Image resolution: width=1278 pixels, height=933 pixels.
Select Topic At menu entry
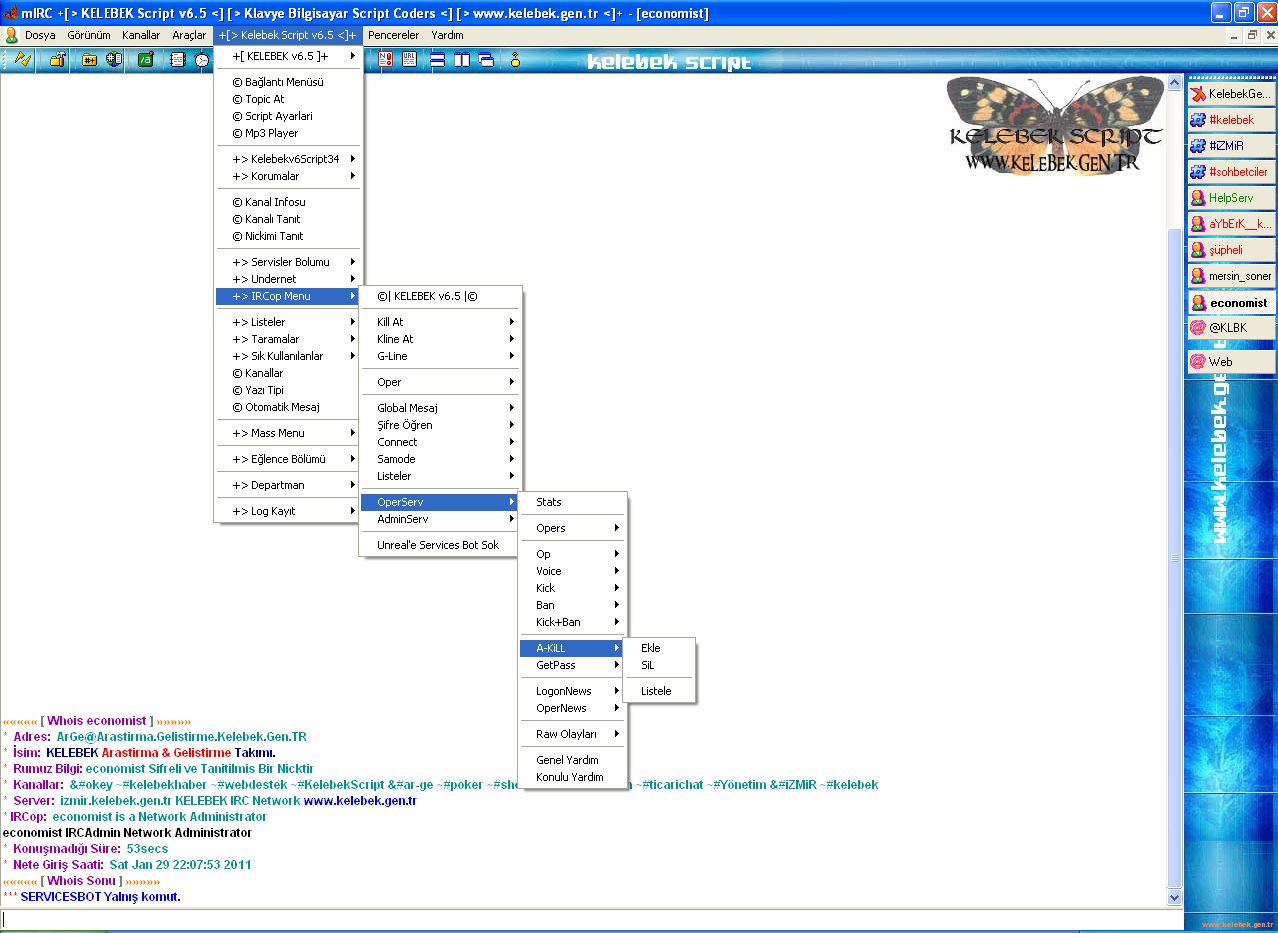(289, 99)
